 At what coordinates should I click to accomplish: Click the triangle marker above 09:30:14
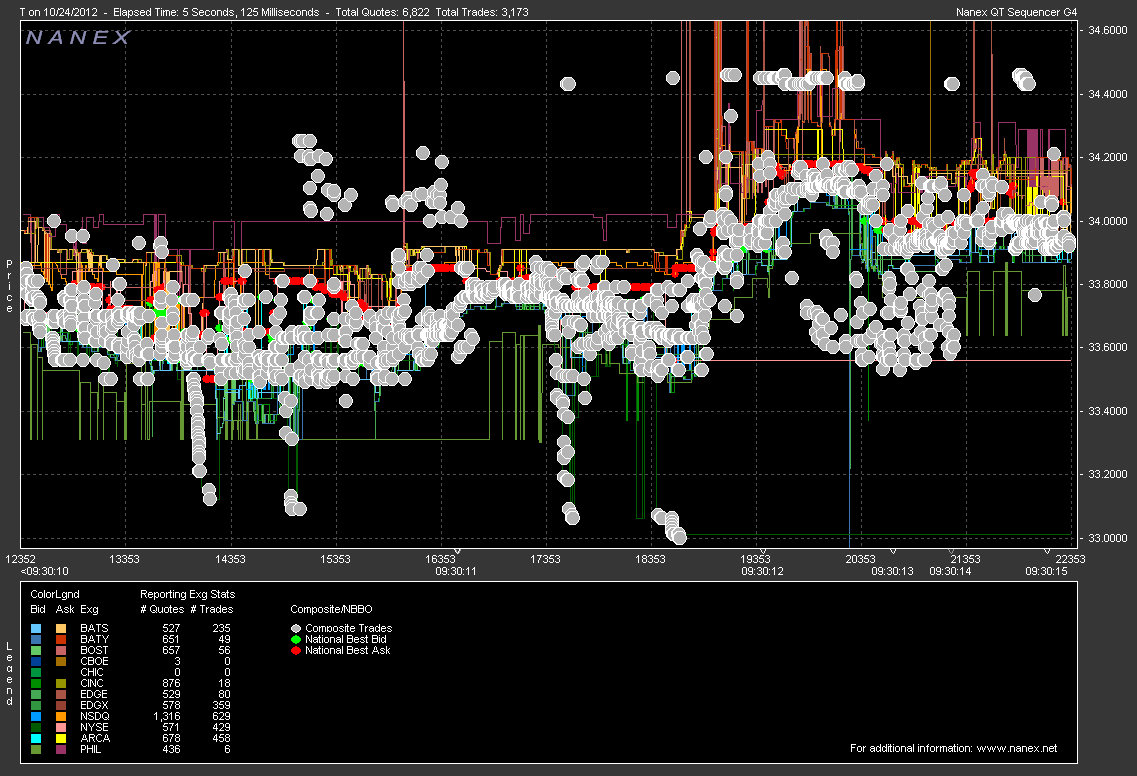pyautogui.click(x=951, y=552)
